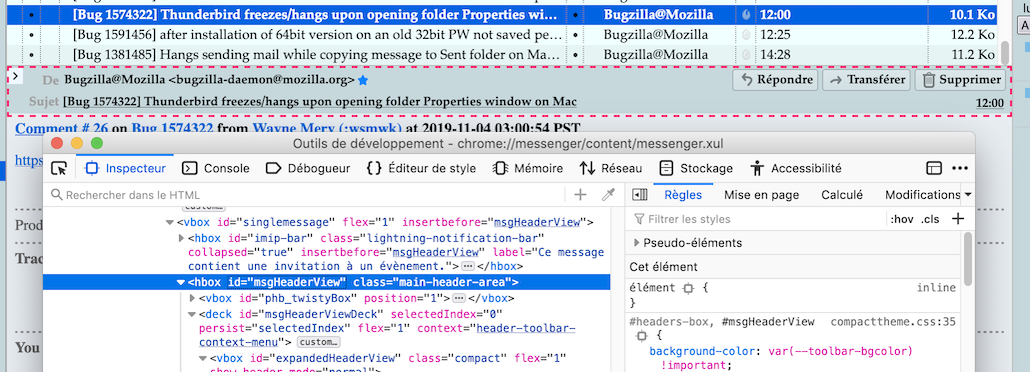Select the hbox msgHeaderView markup row
1030x372 pixels.
[326, 283]
